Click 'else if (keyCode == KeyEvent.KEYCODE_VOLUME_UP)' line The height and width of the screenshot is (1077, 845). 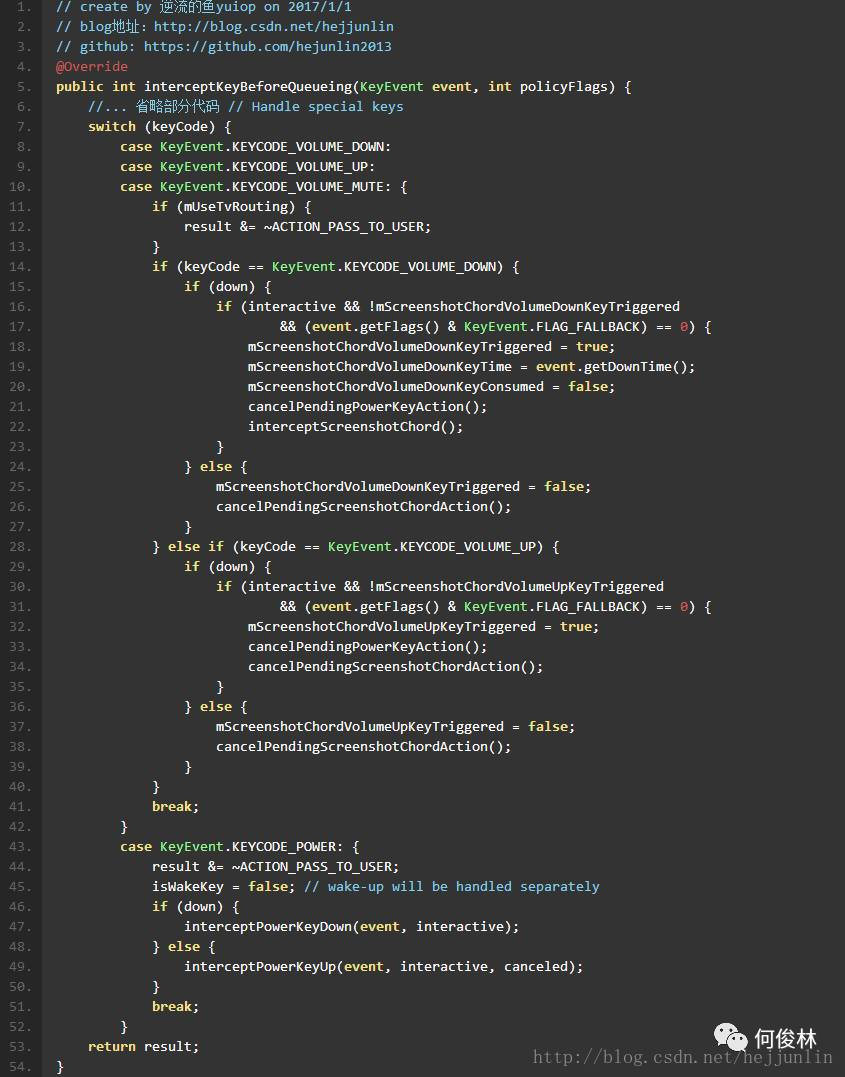click(x=355, y=547)
